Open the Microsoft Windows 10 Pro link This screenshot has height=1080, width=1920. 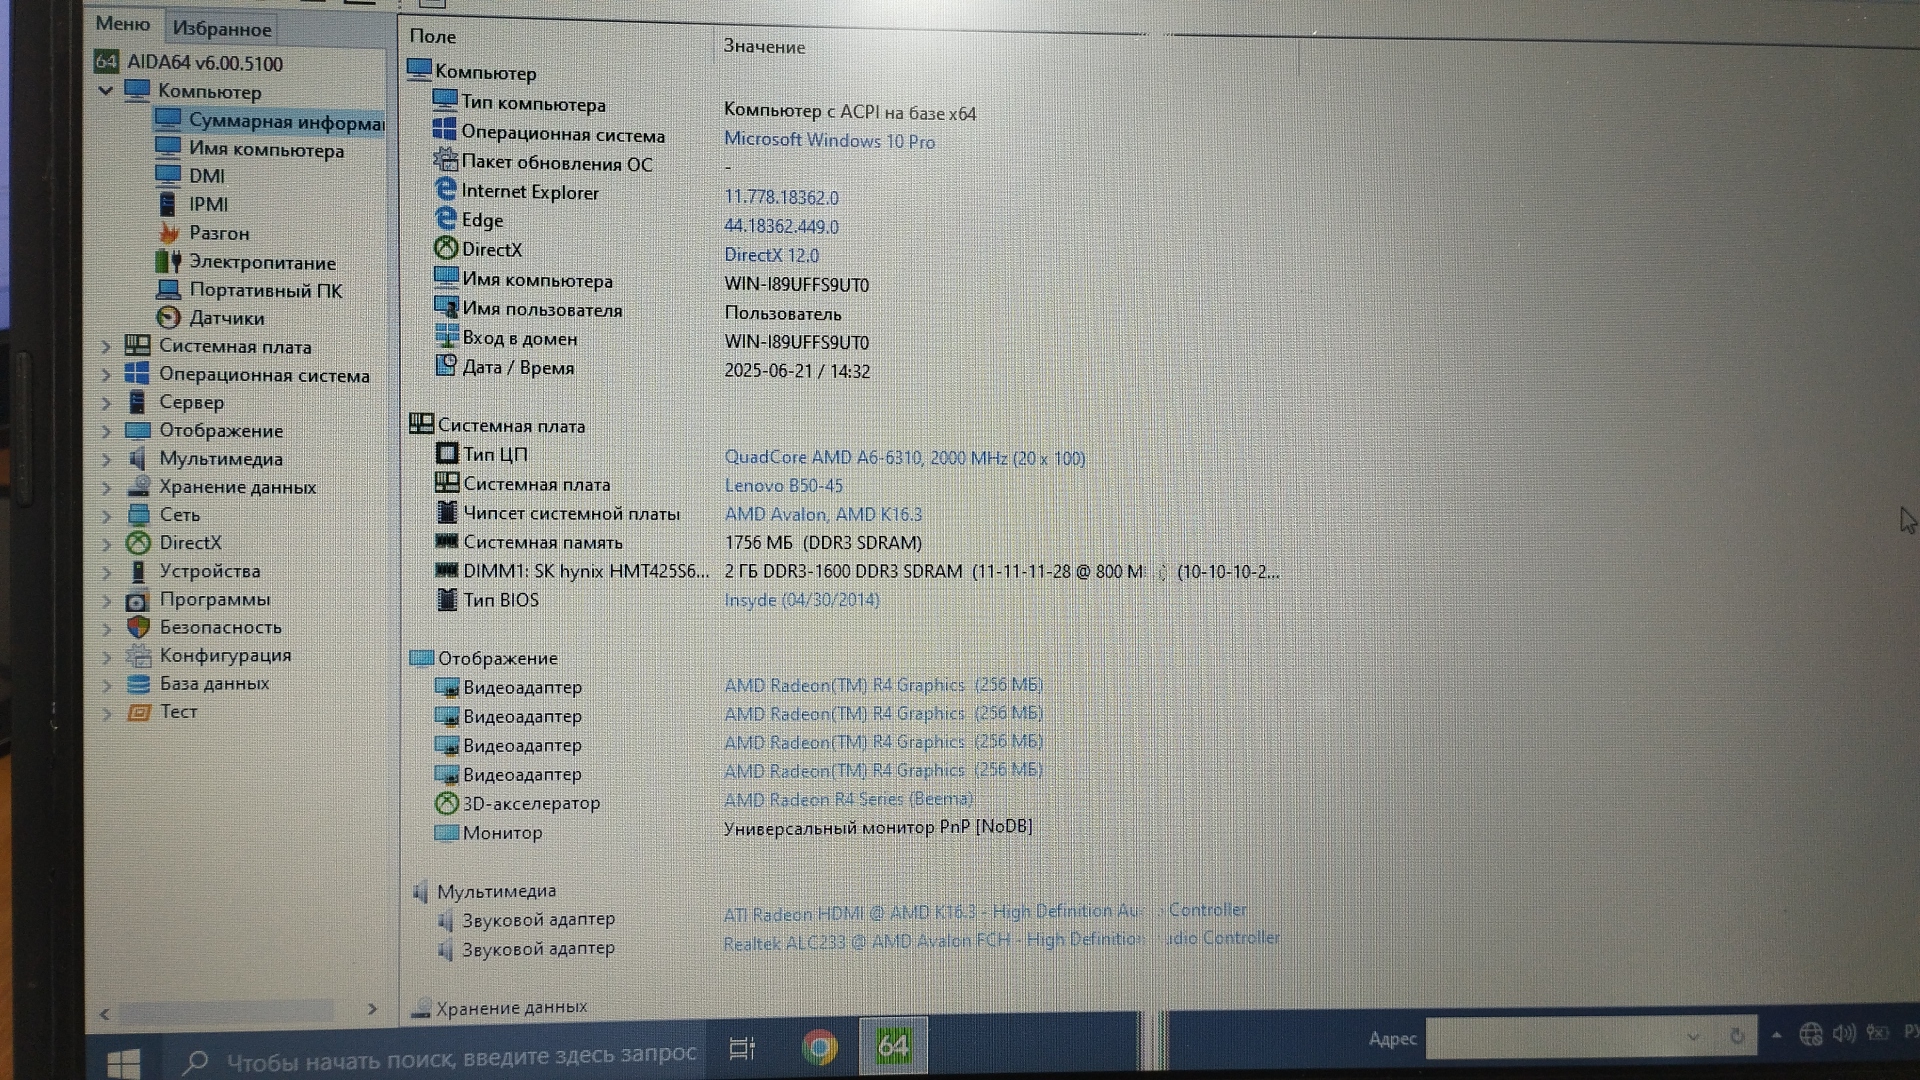829,141
